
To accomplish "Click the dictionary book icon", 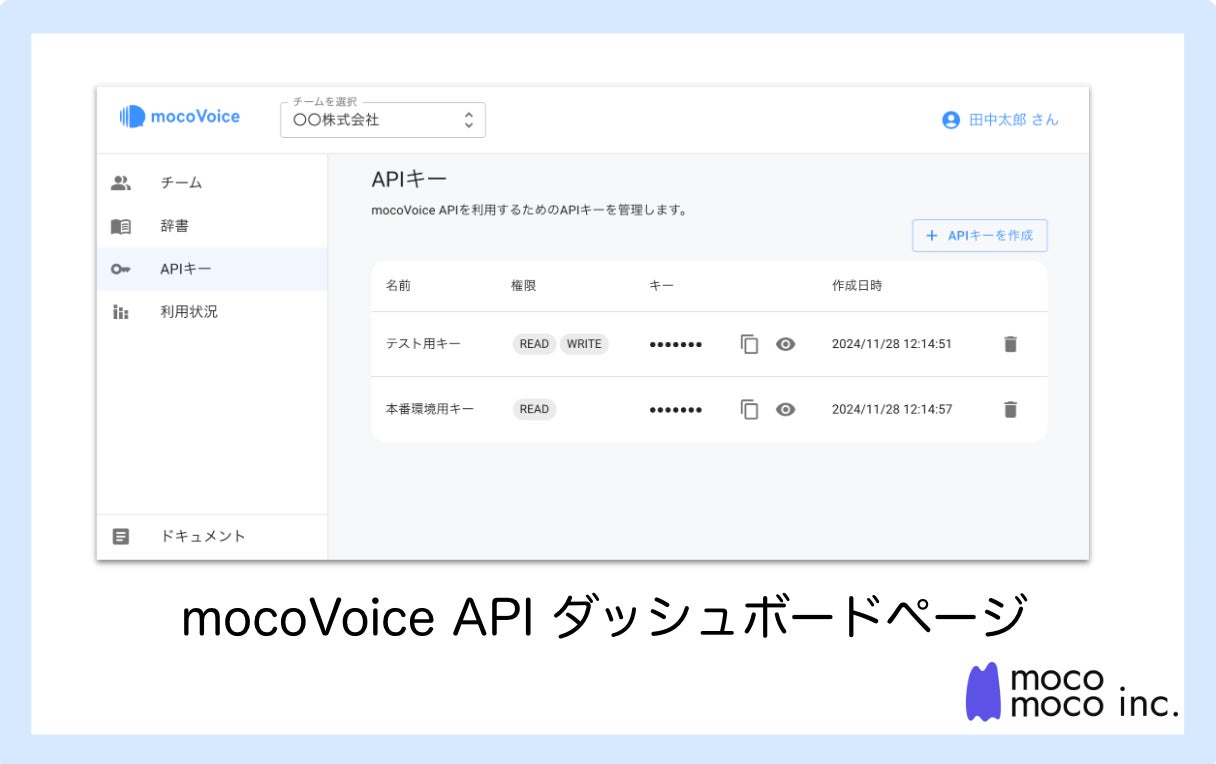I will (121, 226).
